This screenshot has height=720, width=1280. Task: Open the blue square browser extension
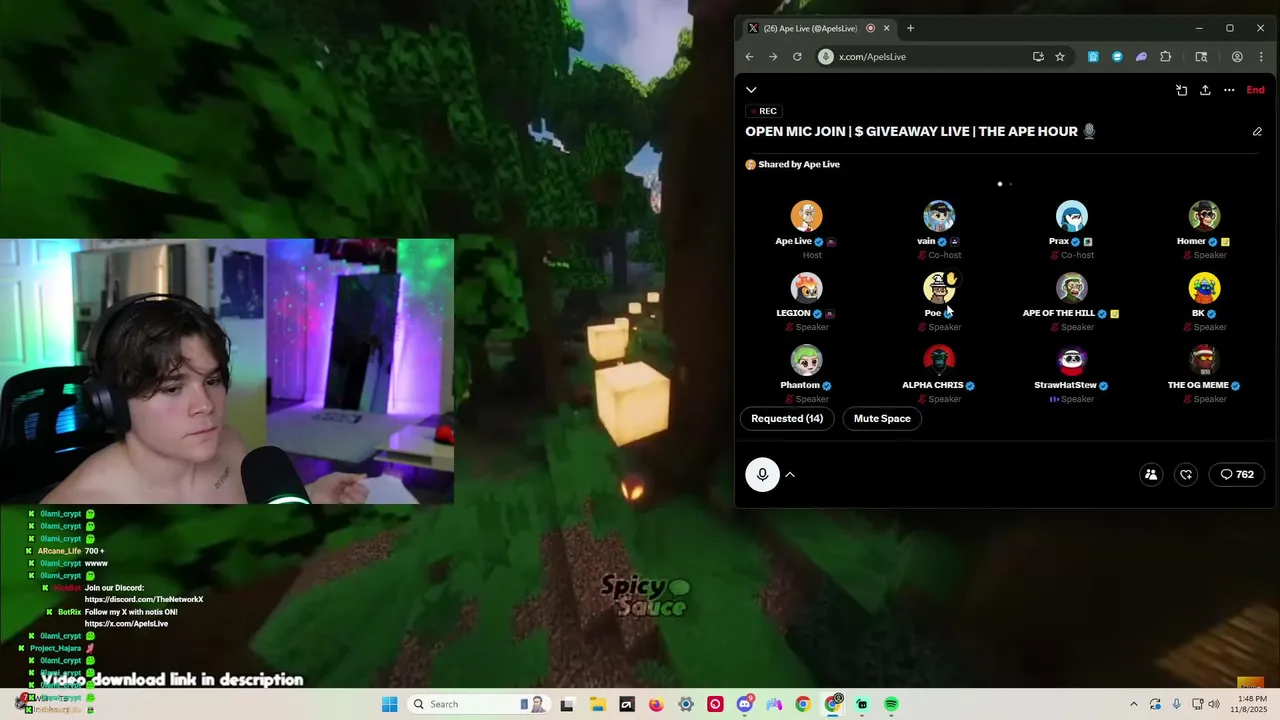(x=1093, y=57)
